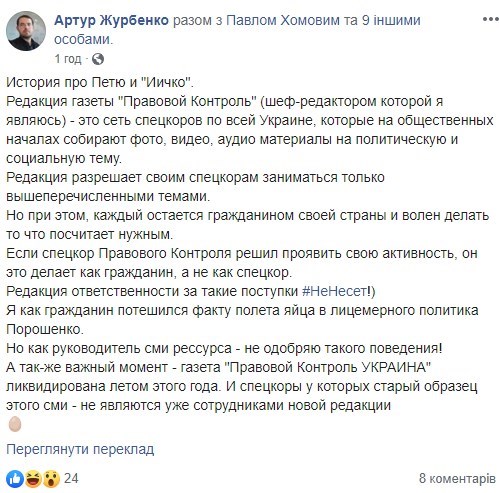Open Павлом Хомовим tagged profile link

tap(283, 20)
